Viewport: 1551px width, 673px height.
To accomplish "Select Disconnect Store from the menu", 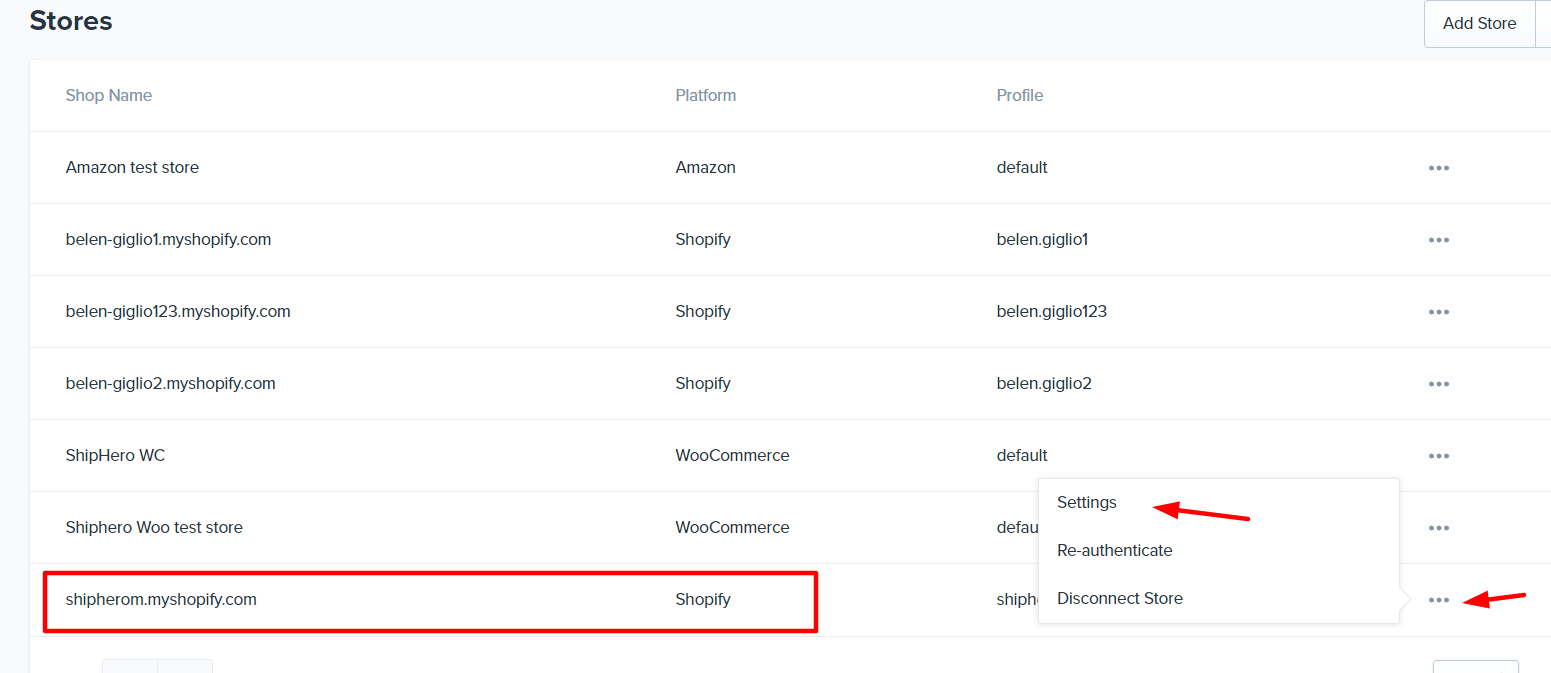I will pyautogui.click(x=1119, y=599).
